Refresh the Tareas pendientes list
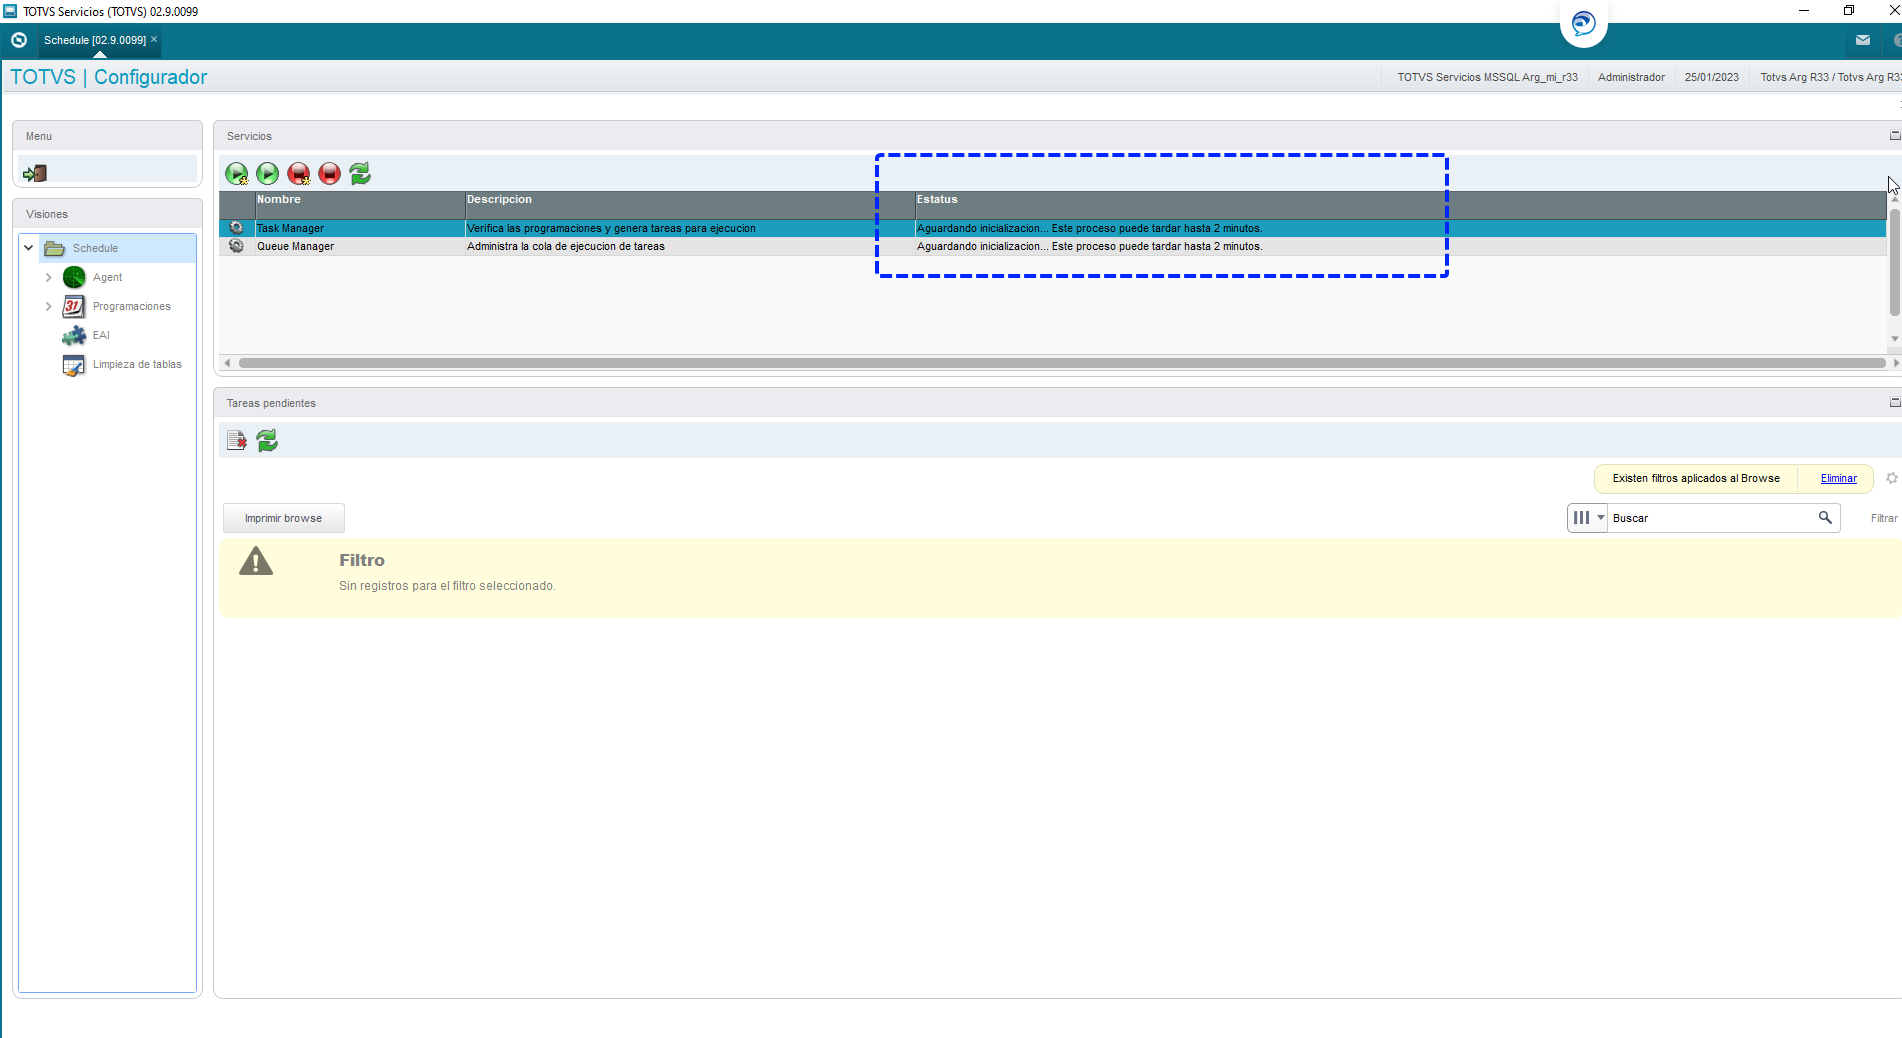Image resolution: width=1902 pixels, height=1038 pixels. pos(267,441)
